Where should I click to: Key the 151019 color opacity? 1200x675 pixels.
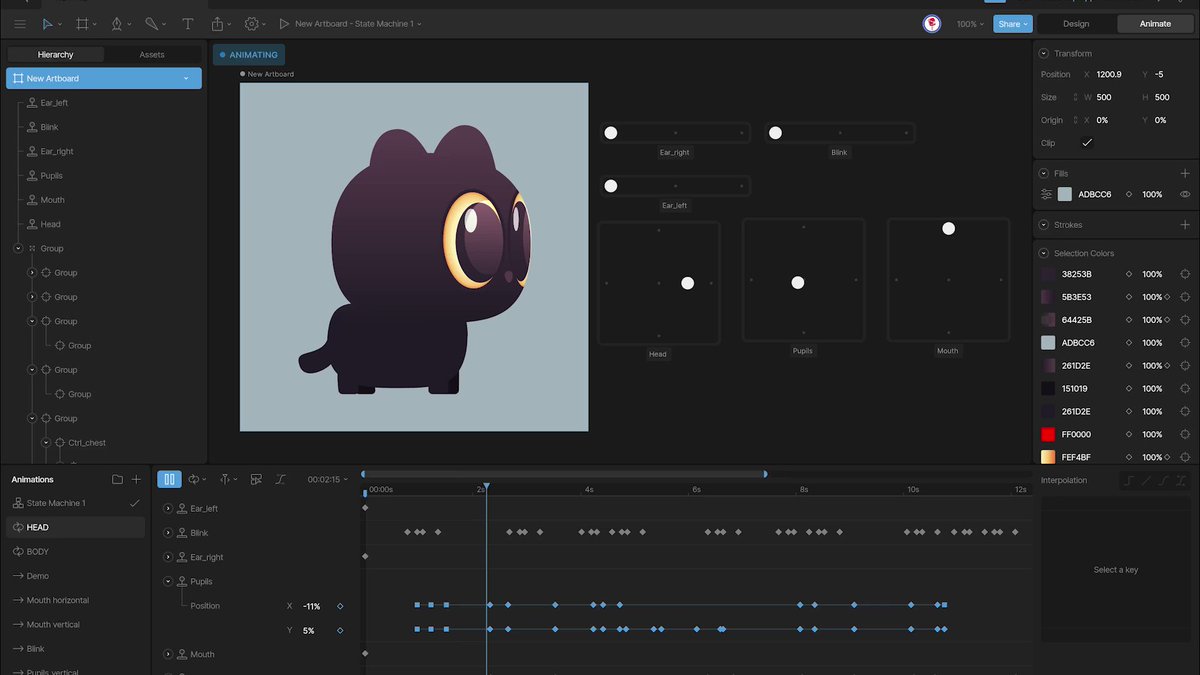1129,388
